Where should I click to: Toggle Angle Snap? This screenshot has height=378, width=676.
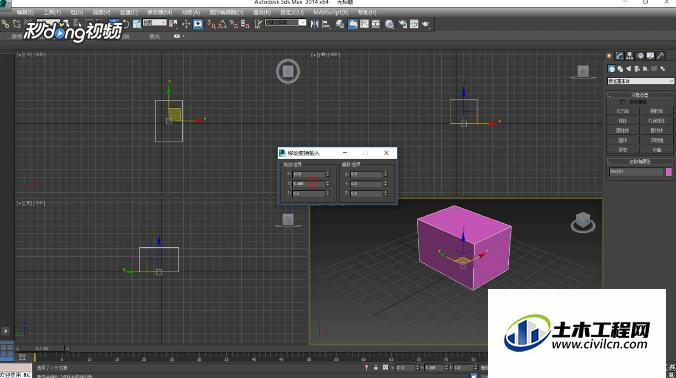click(x=222, y=24)
